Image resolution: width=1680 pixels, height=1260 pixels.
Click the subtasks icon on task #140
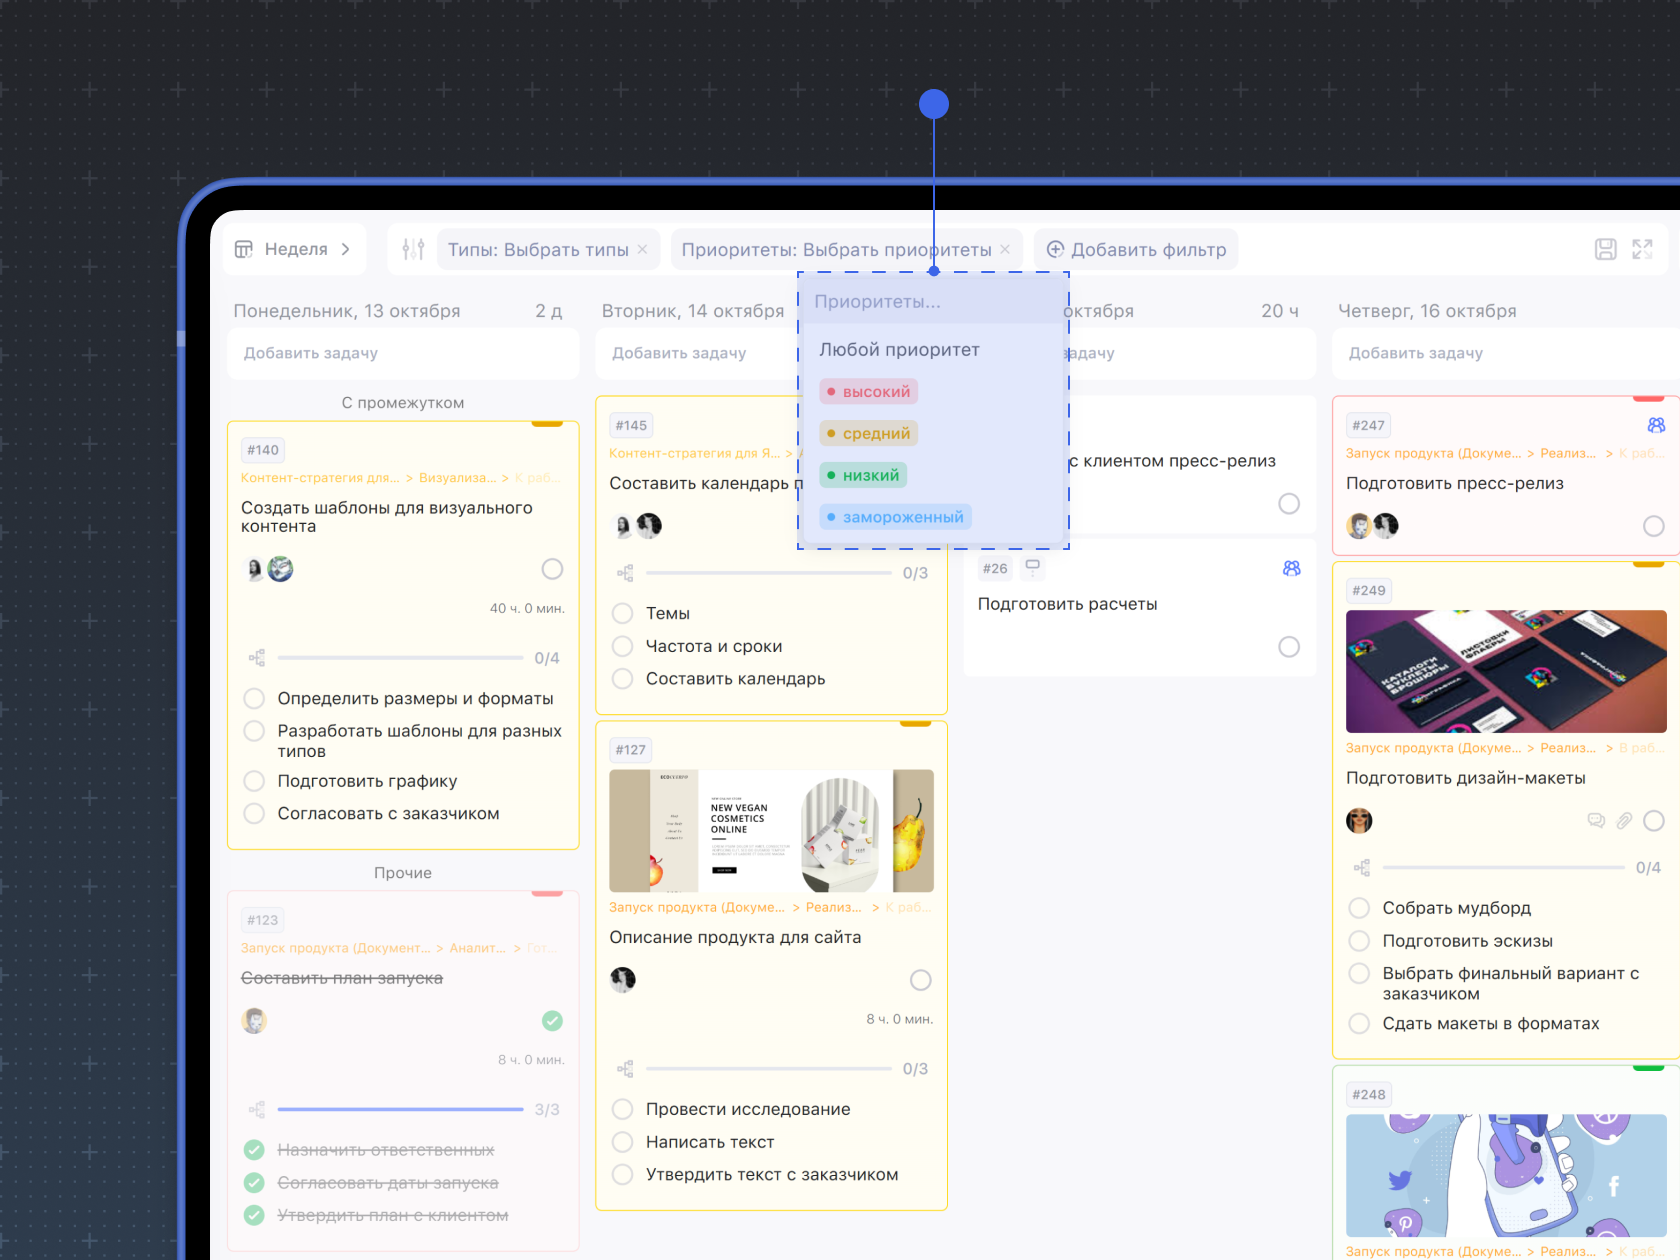pos(257,658)
